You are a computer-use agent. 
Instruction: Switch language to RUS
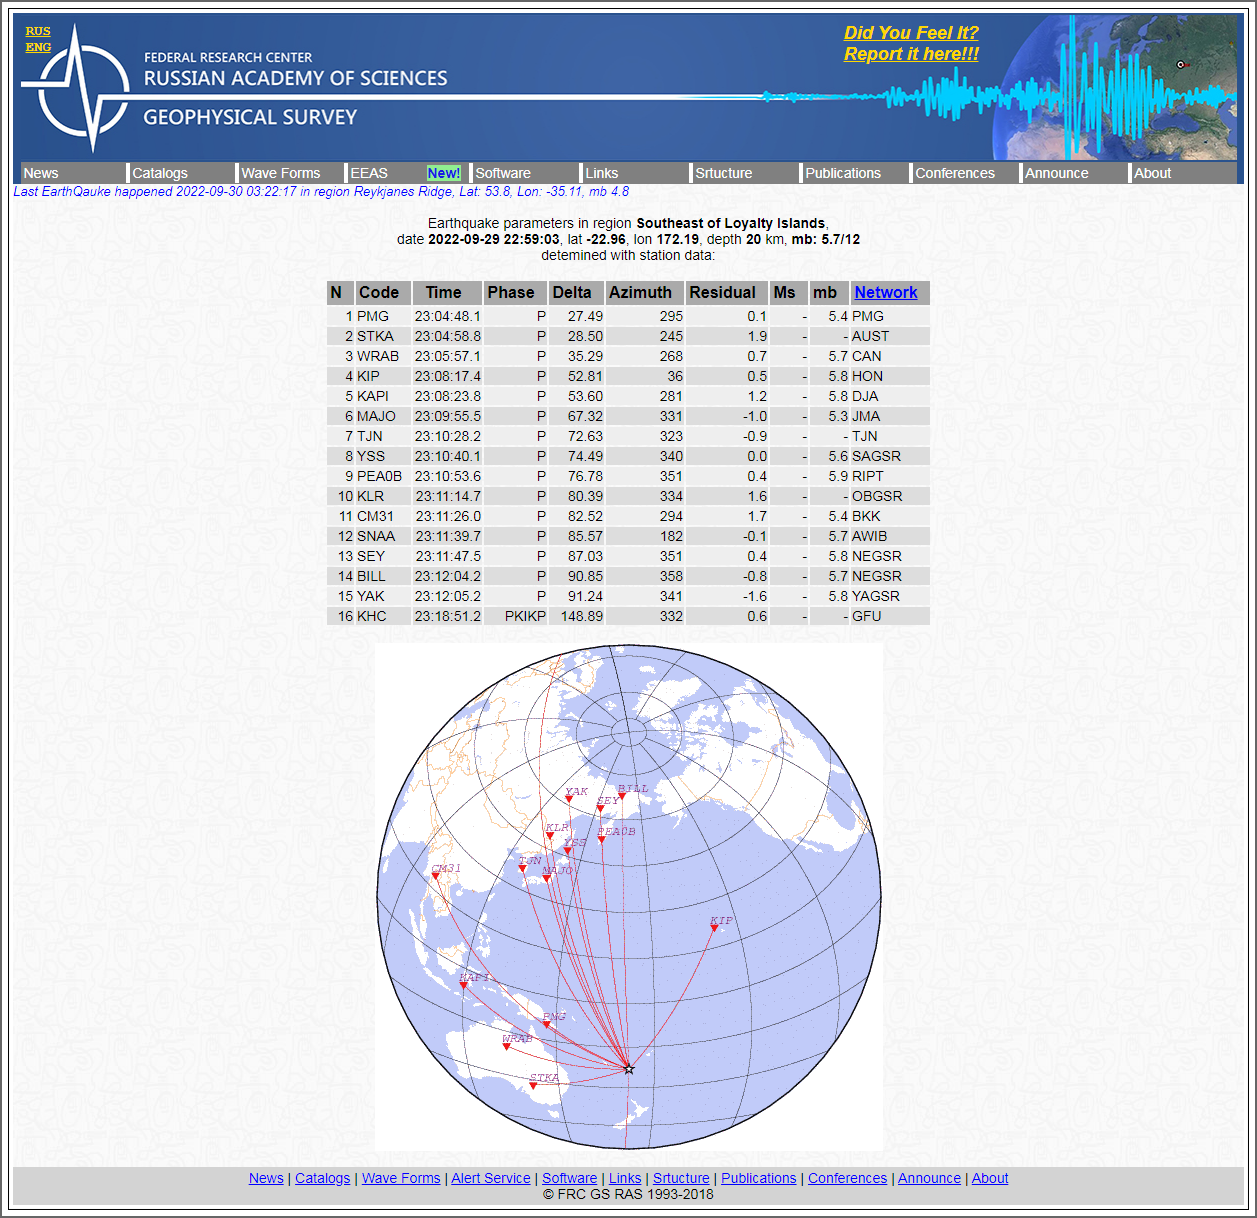coord(38,31)
